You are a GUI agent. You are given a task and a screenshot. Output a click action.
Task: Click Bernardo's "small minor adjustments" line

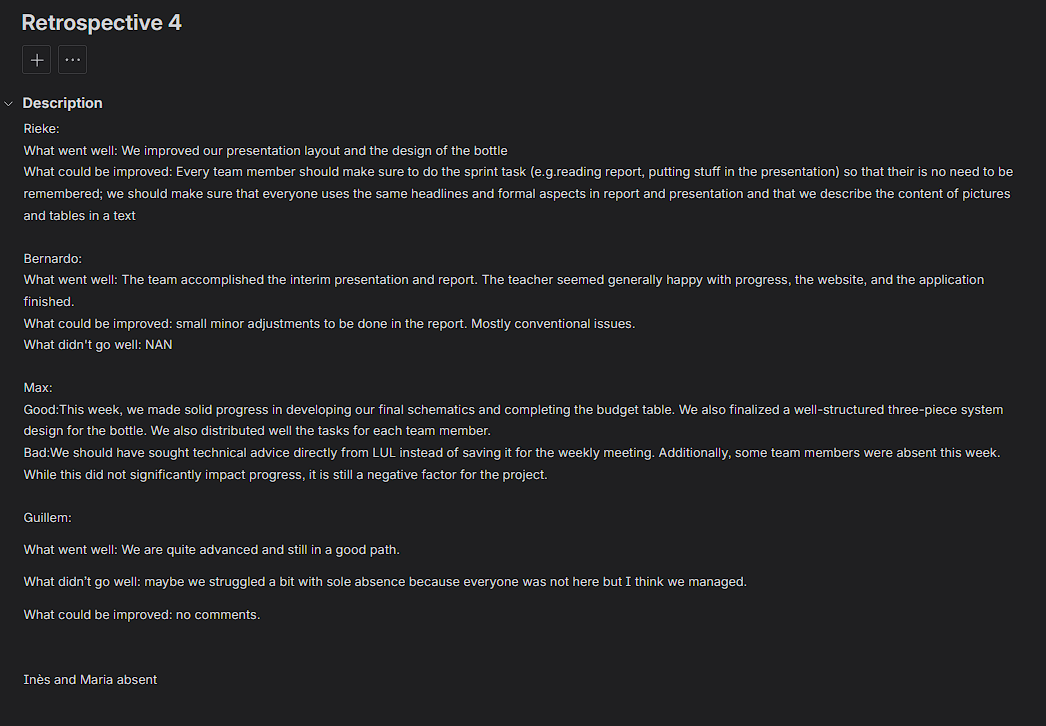330,323
